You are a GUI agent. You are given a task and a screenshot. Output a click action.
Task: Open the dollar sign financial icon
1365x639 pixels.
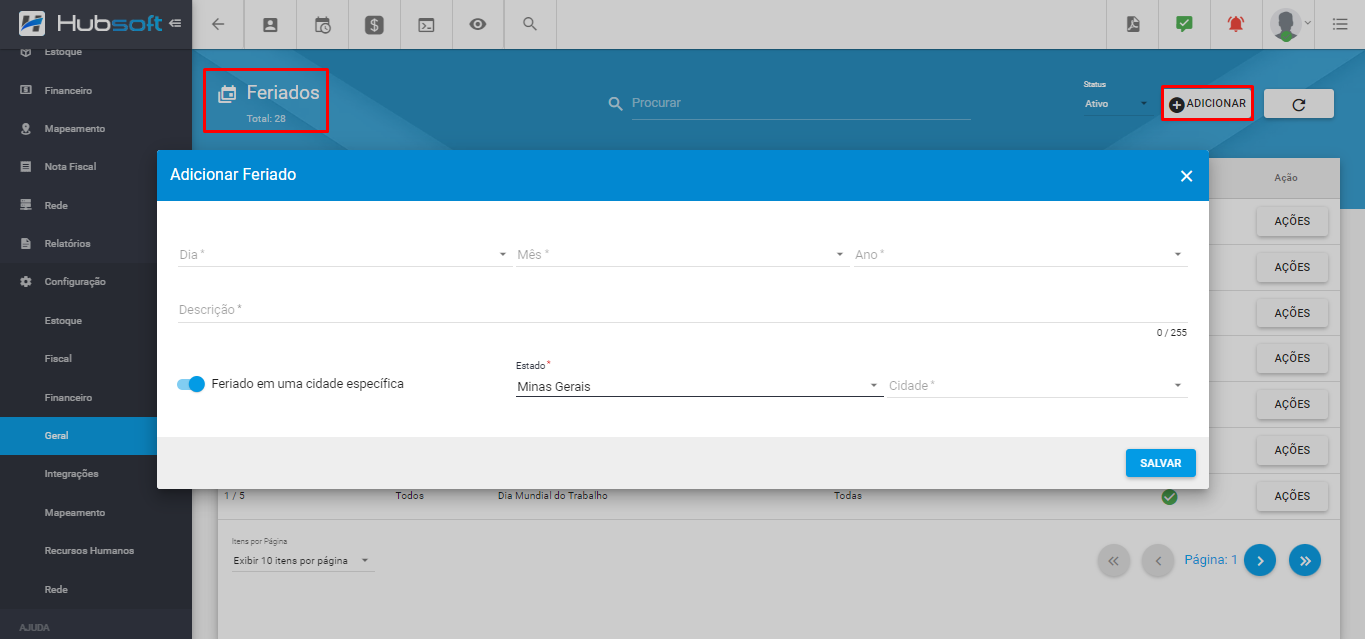[x=374, y=25]
